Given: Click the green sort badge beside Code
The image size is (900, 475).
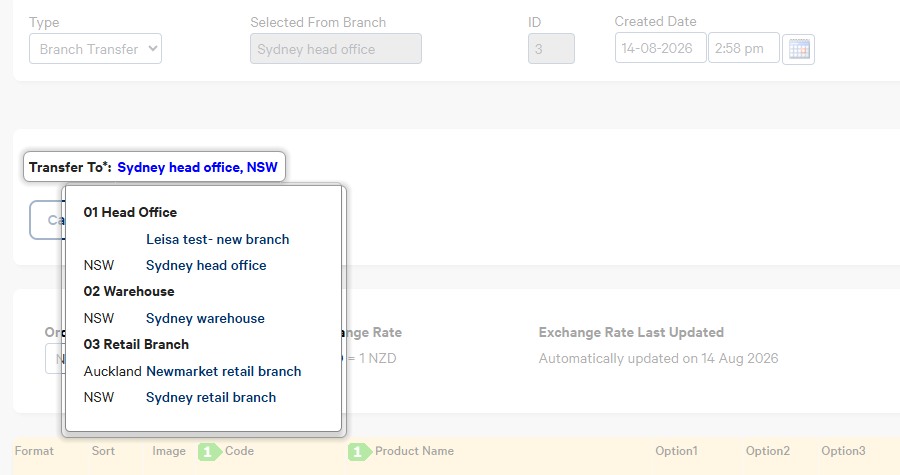Looking at the screenshot, I should pos(209,452).
